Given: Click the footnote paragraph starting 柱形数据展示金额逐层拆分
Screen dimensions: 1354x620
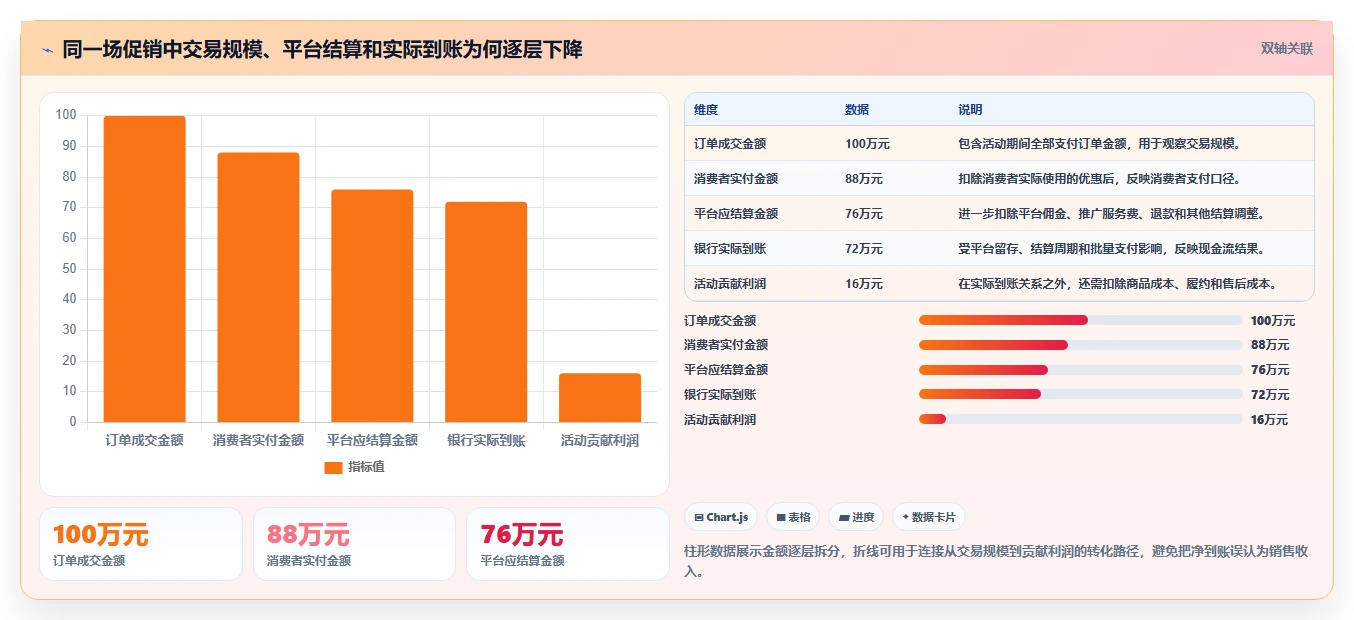Looking at the screenshot, I should 997,562.
